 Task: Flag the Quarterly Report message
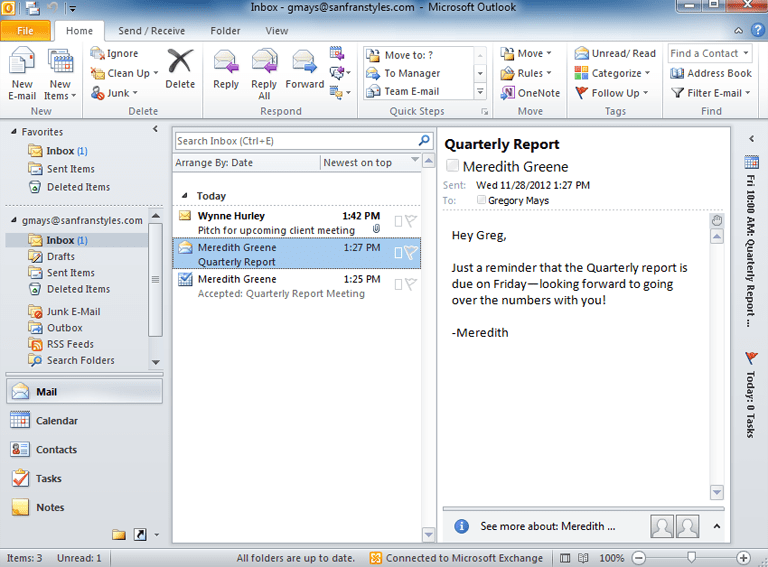(x=411, y=253)
